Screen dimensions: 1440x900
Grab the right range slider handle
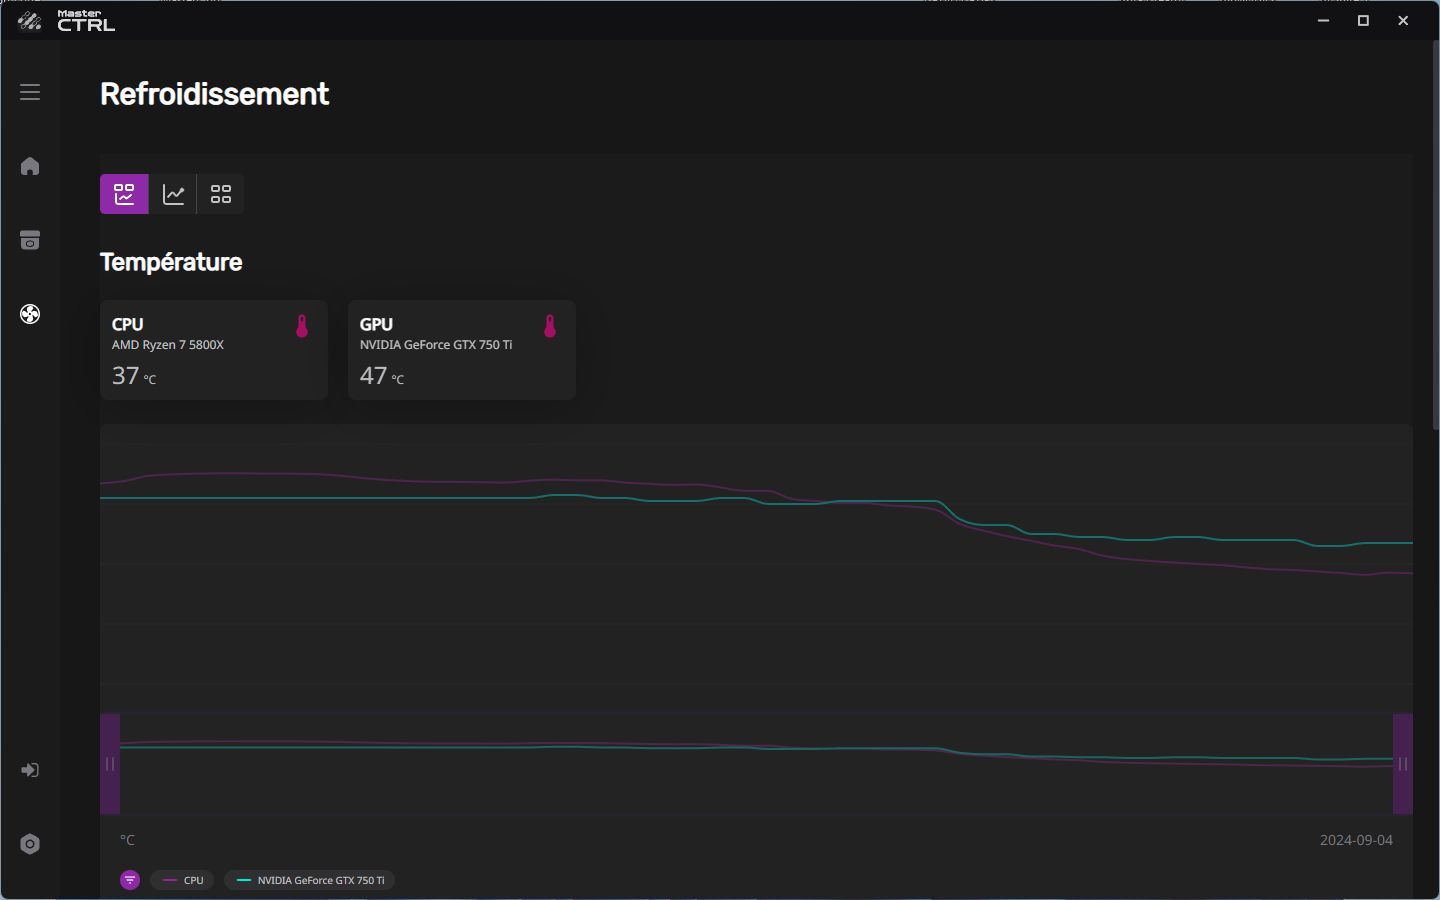click(1403, 764)
